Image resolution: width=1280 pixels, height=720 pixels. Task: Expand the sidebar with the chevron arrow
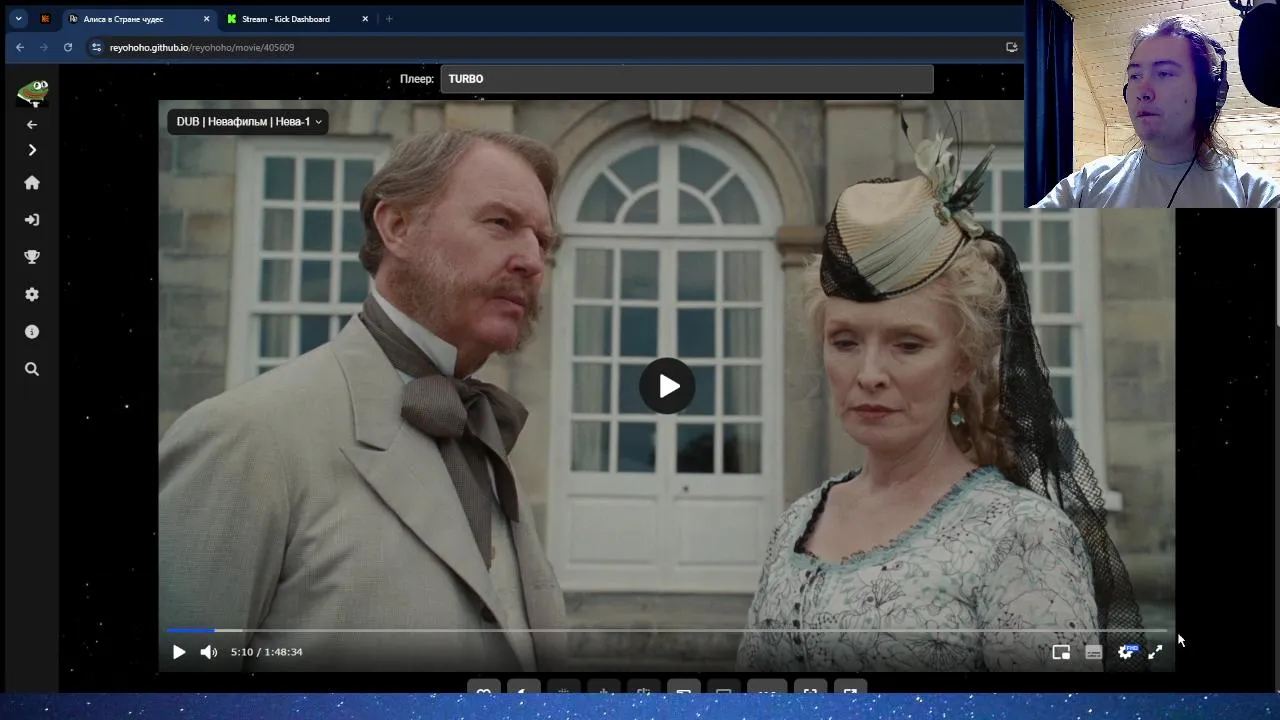(32, 150)
